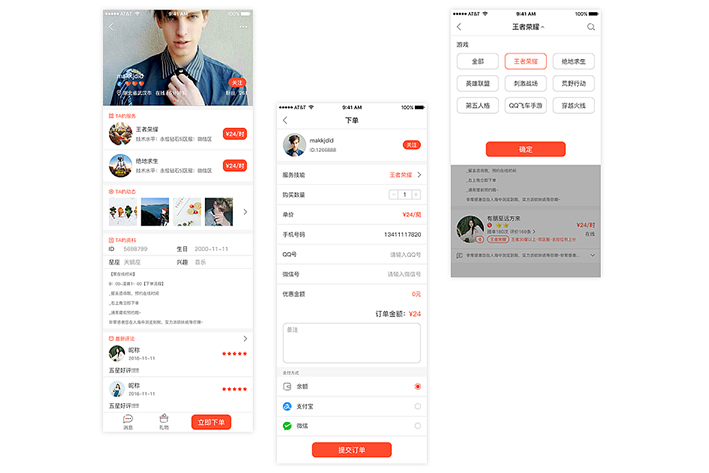Expand all reviews with 最新评论 chevron
The height and width of the screenshot is (473, 709).
pos(245,339)
